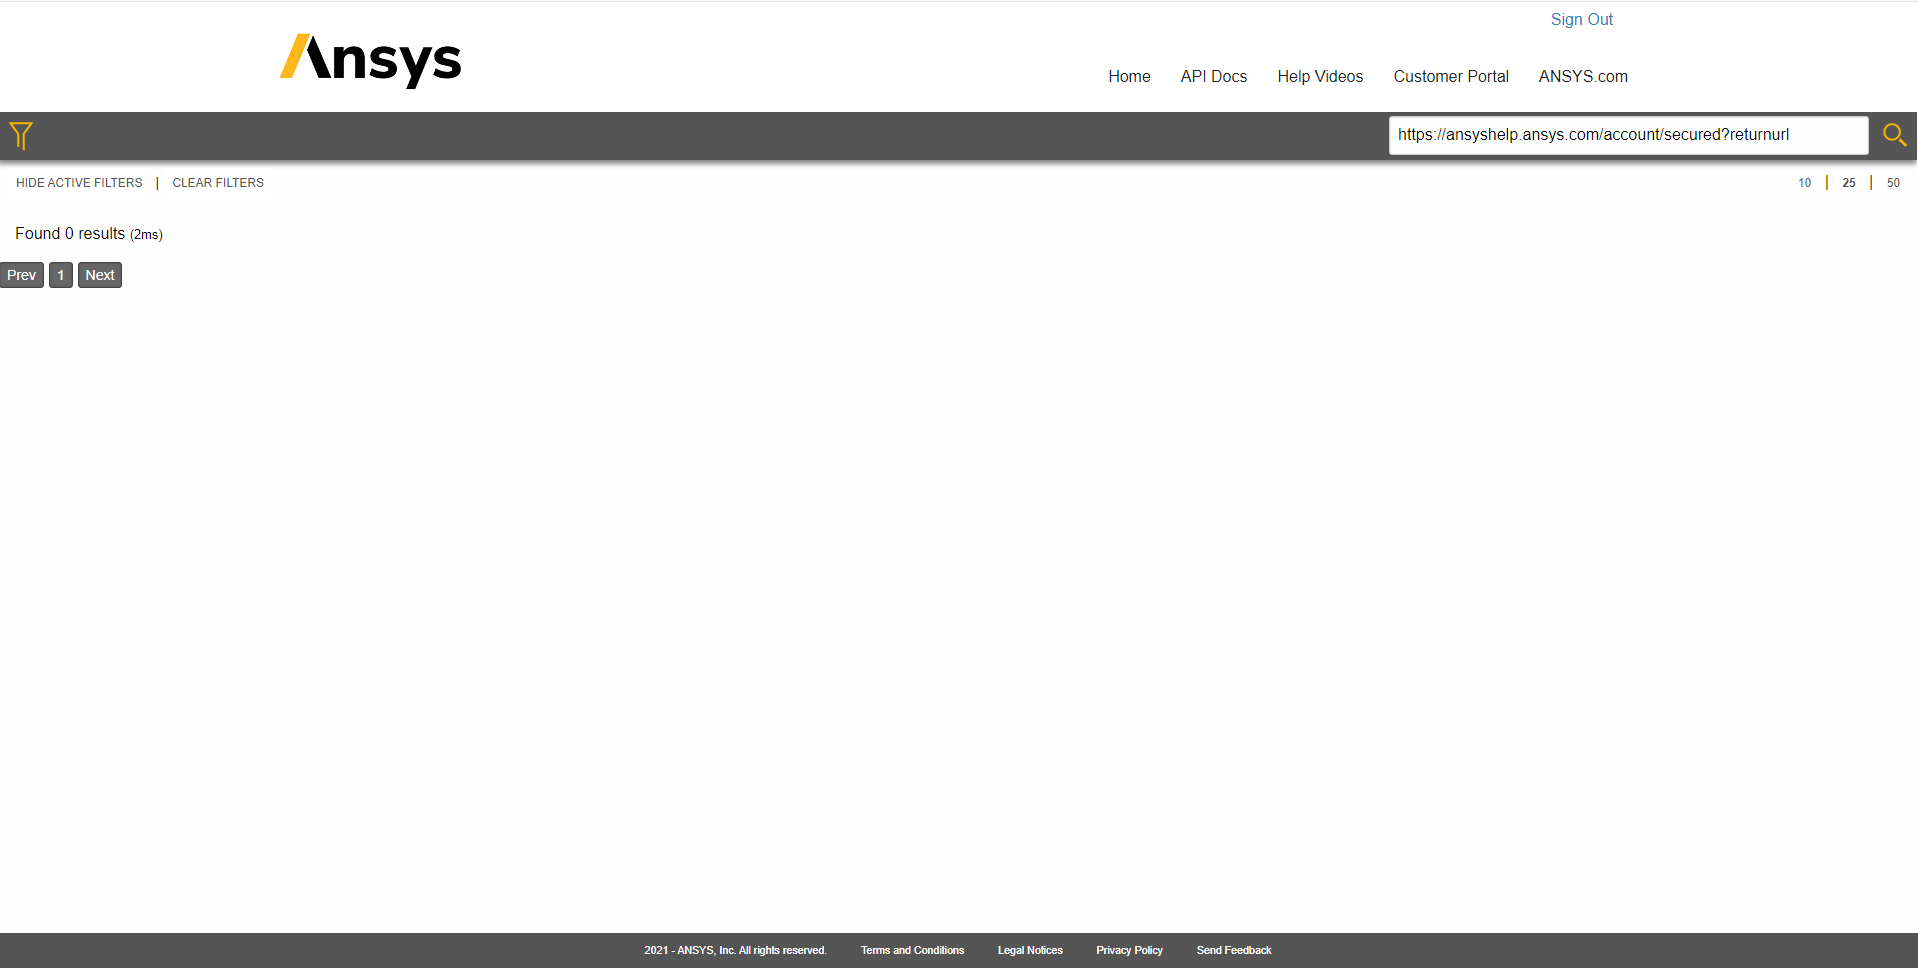The height and width of the screenshot is (970, 1918).
Task: Go to the Home page
Action: 1129,76
